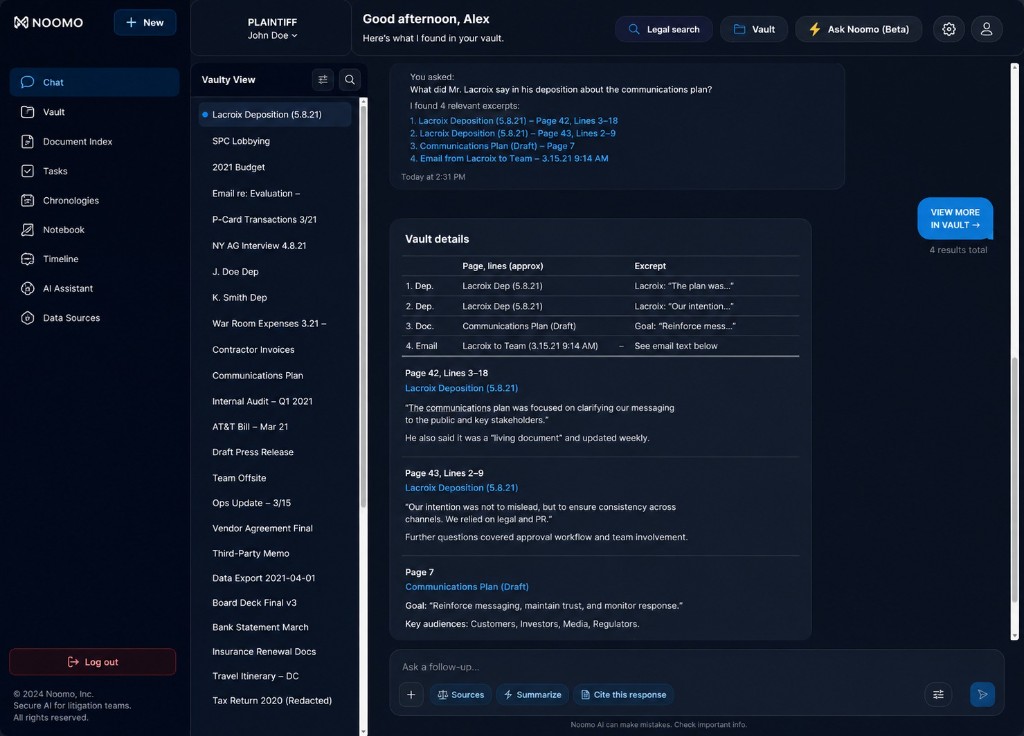Open J. Doe Dep
1024x736 pixels.
(235, 271)
